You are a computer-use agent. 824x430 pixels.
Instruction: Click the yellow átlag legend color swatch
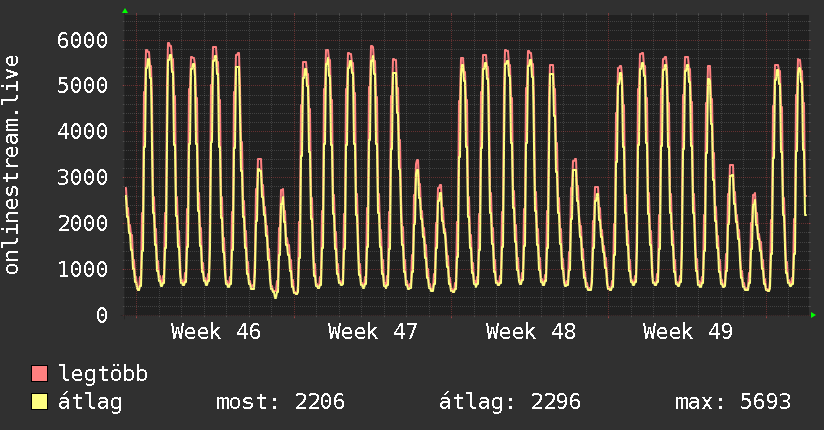(40, 403)
